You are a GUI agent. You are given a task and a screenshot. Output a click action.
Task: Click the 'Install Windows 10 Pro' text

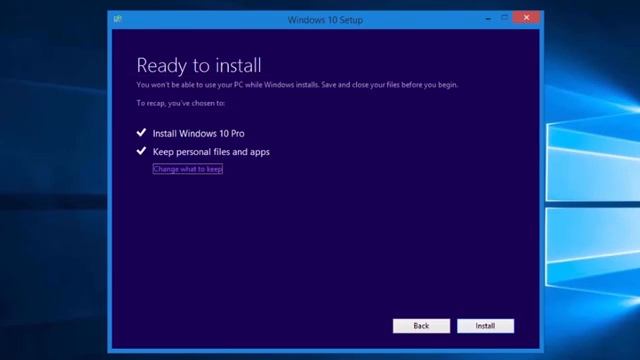tap(198, 133)
